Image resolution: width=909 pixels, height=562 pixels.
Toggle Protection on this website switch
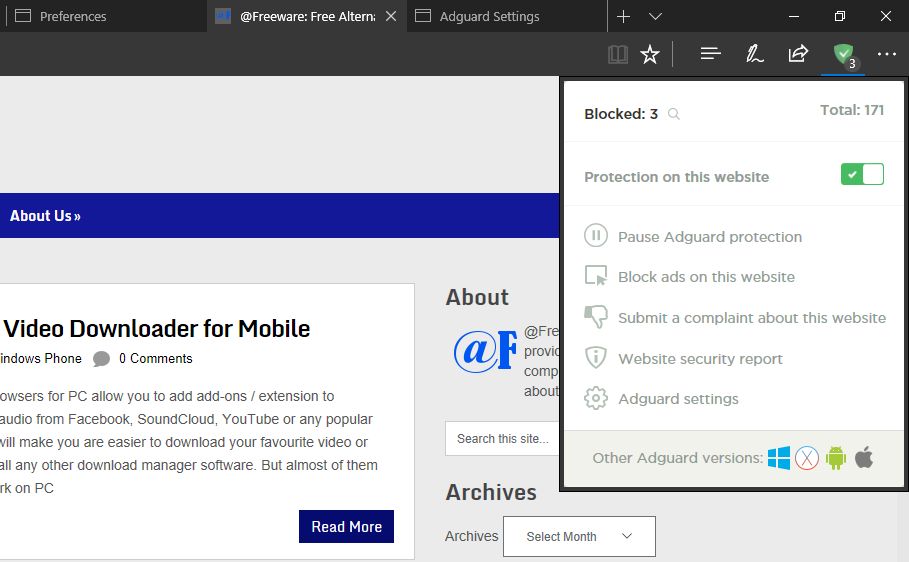(862, 175)
